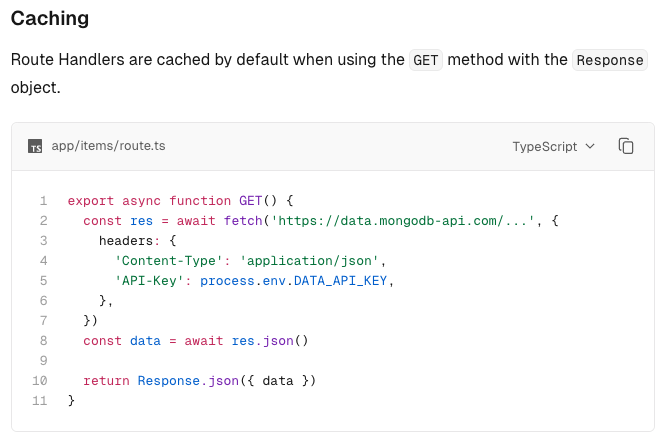Click line number 10 in code block

pyautogui.click(x=41, y=380)
